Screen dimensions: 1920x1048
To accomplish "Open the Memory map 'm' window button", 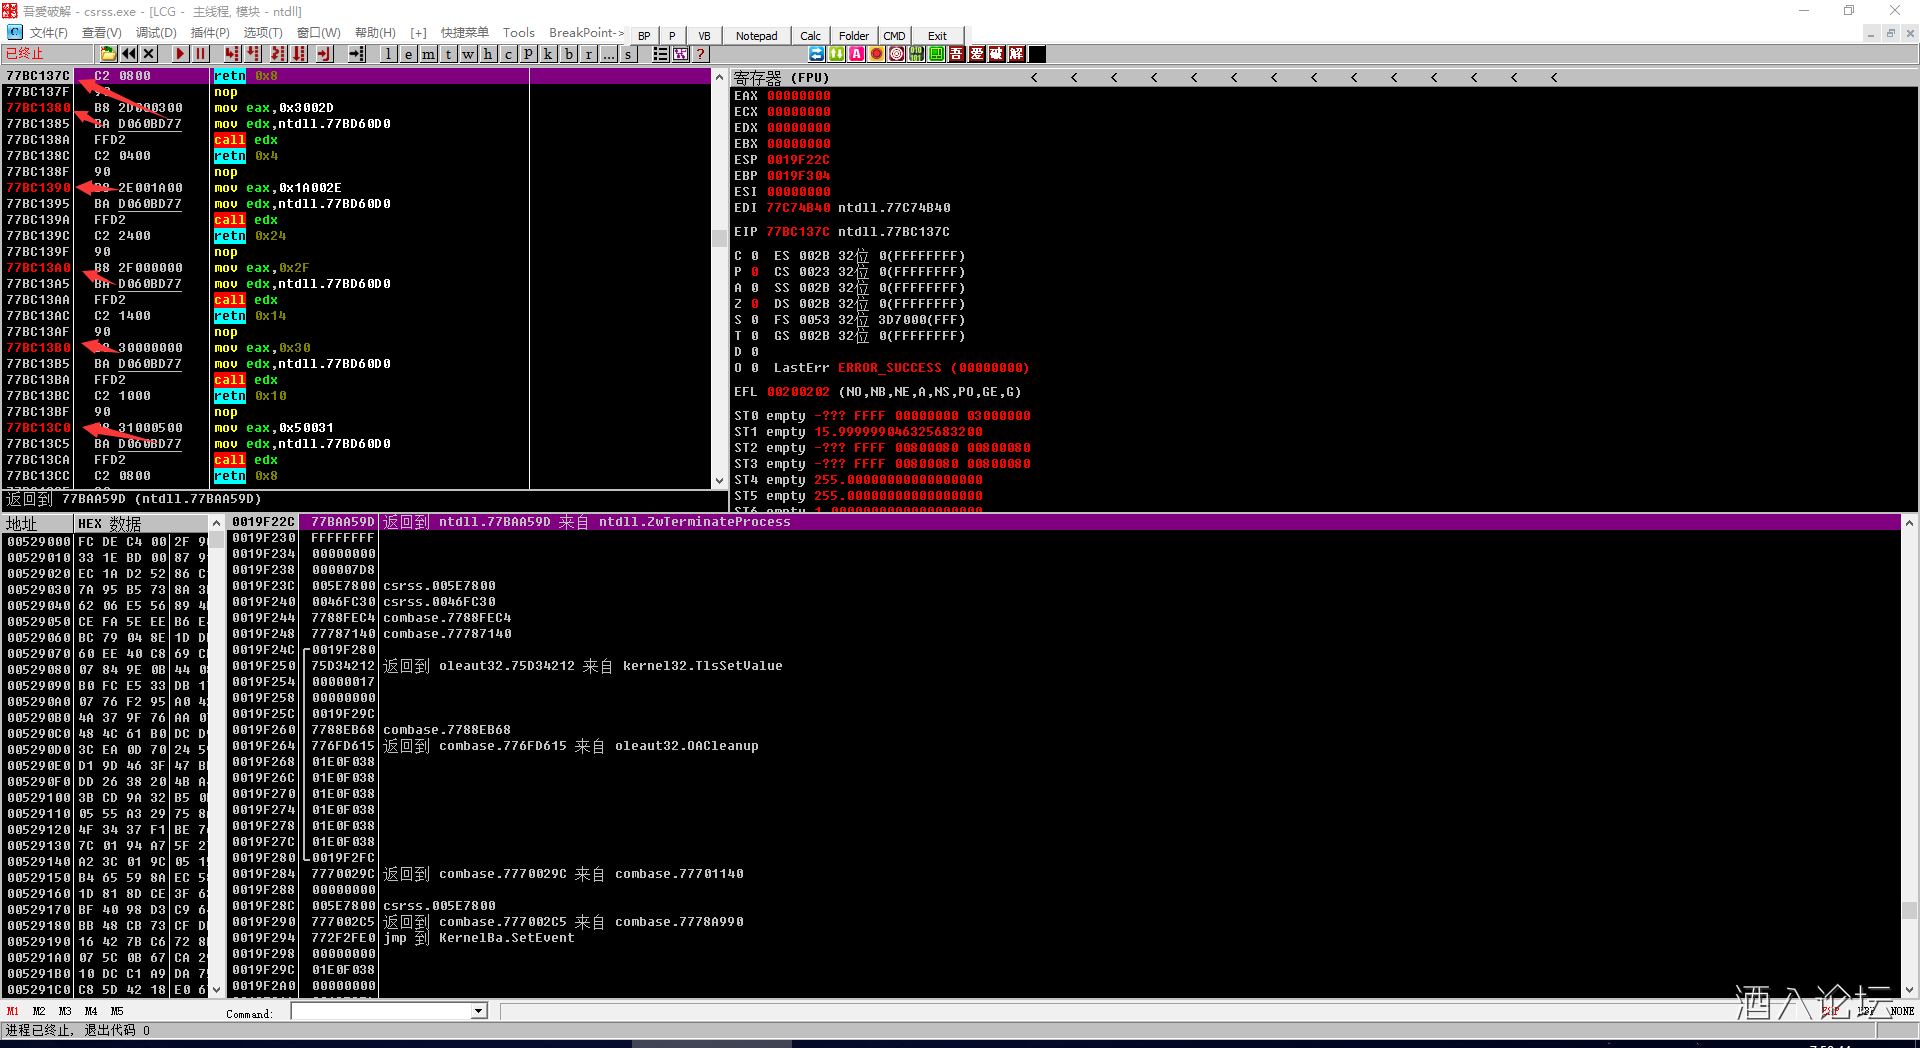I will [x=428, y=54].
